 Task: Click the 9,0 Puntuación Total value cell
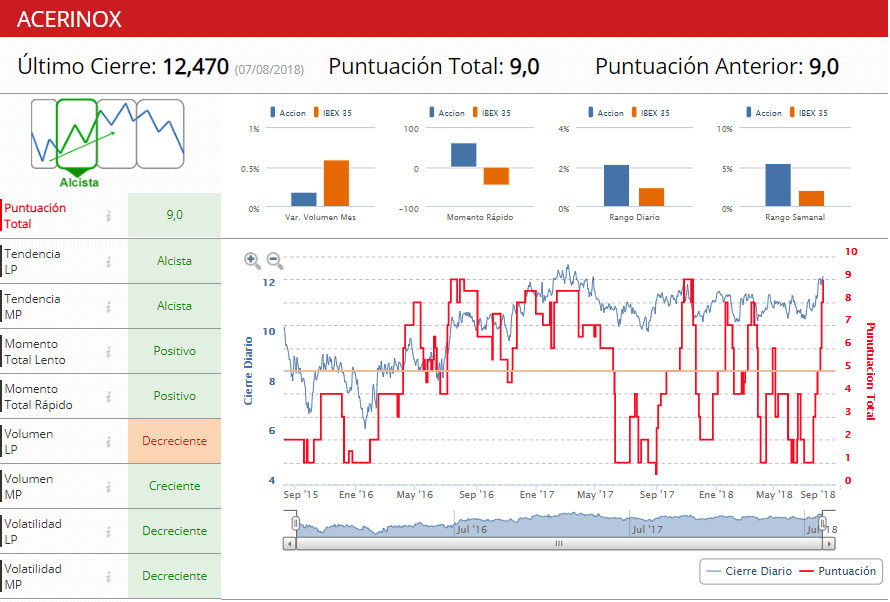tap(174, 215)
